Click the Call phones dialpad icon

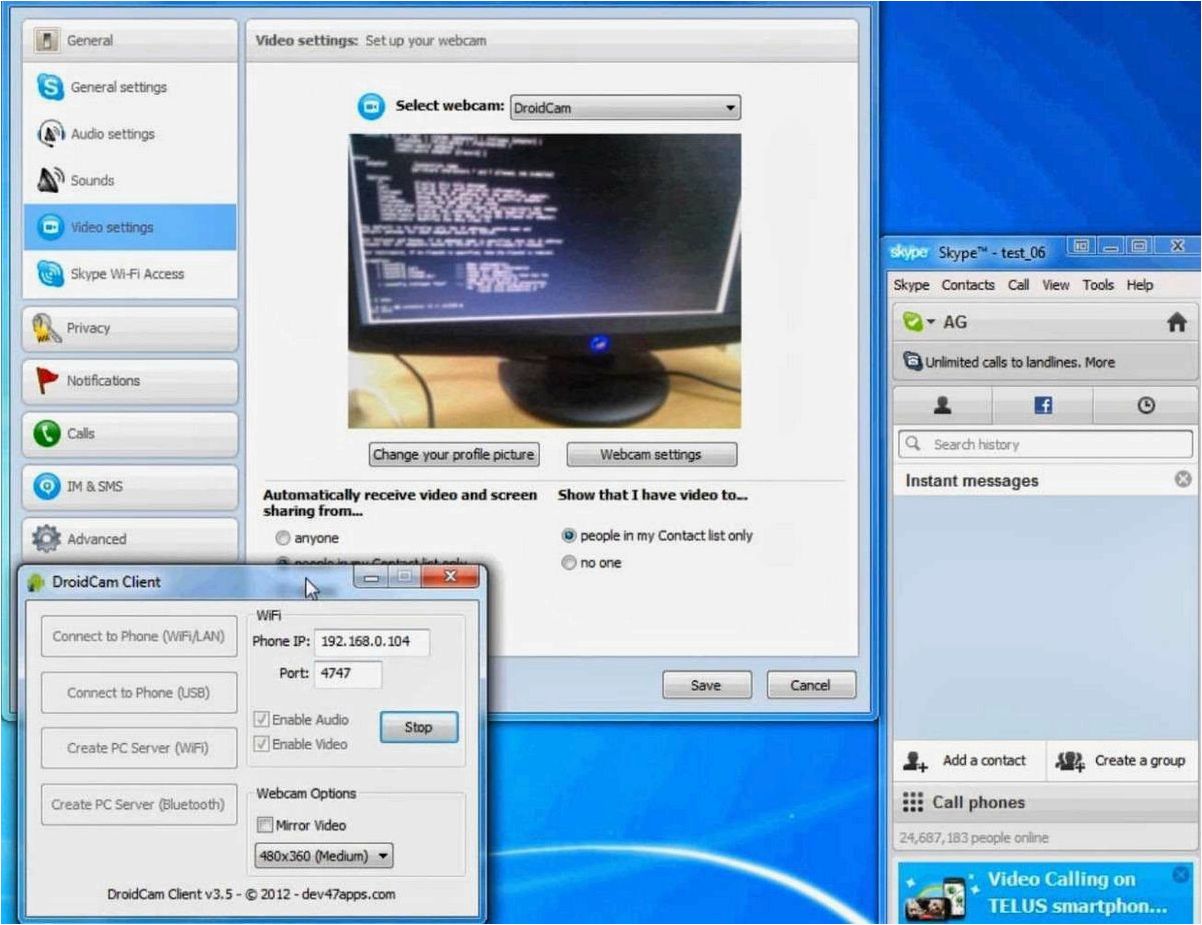[x=913, y=802]
